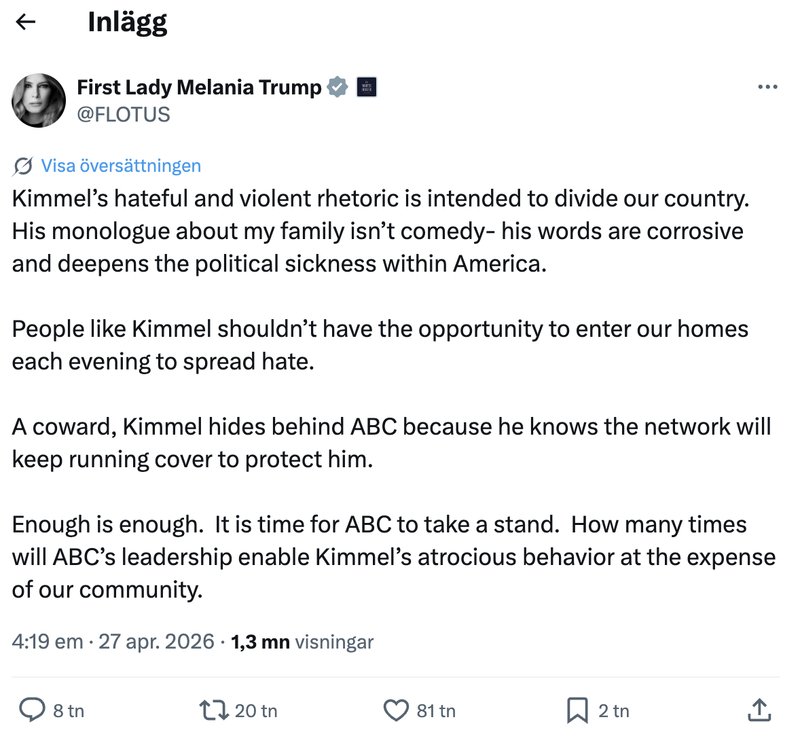
Task: Click the 8 tn reply count
Action: [x=69, y=711]
